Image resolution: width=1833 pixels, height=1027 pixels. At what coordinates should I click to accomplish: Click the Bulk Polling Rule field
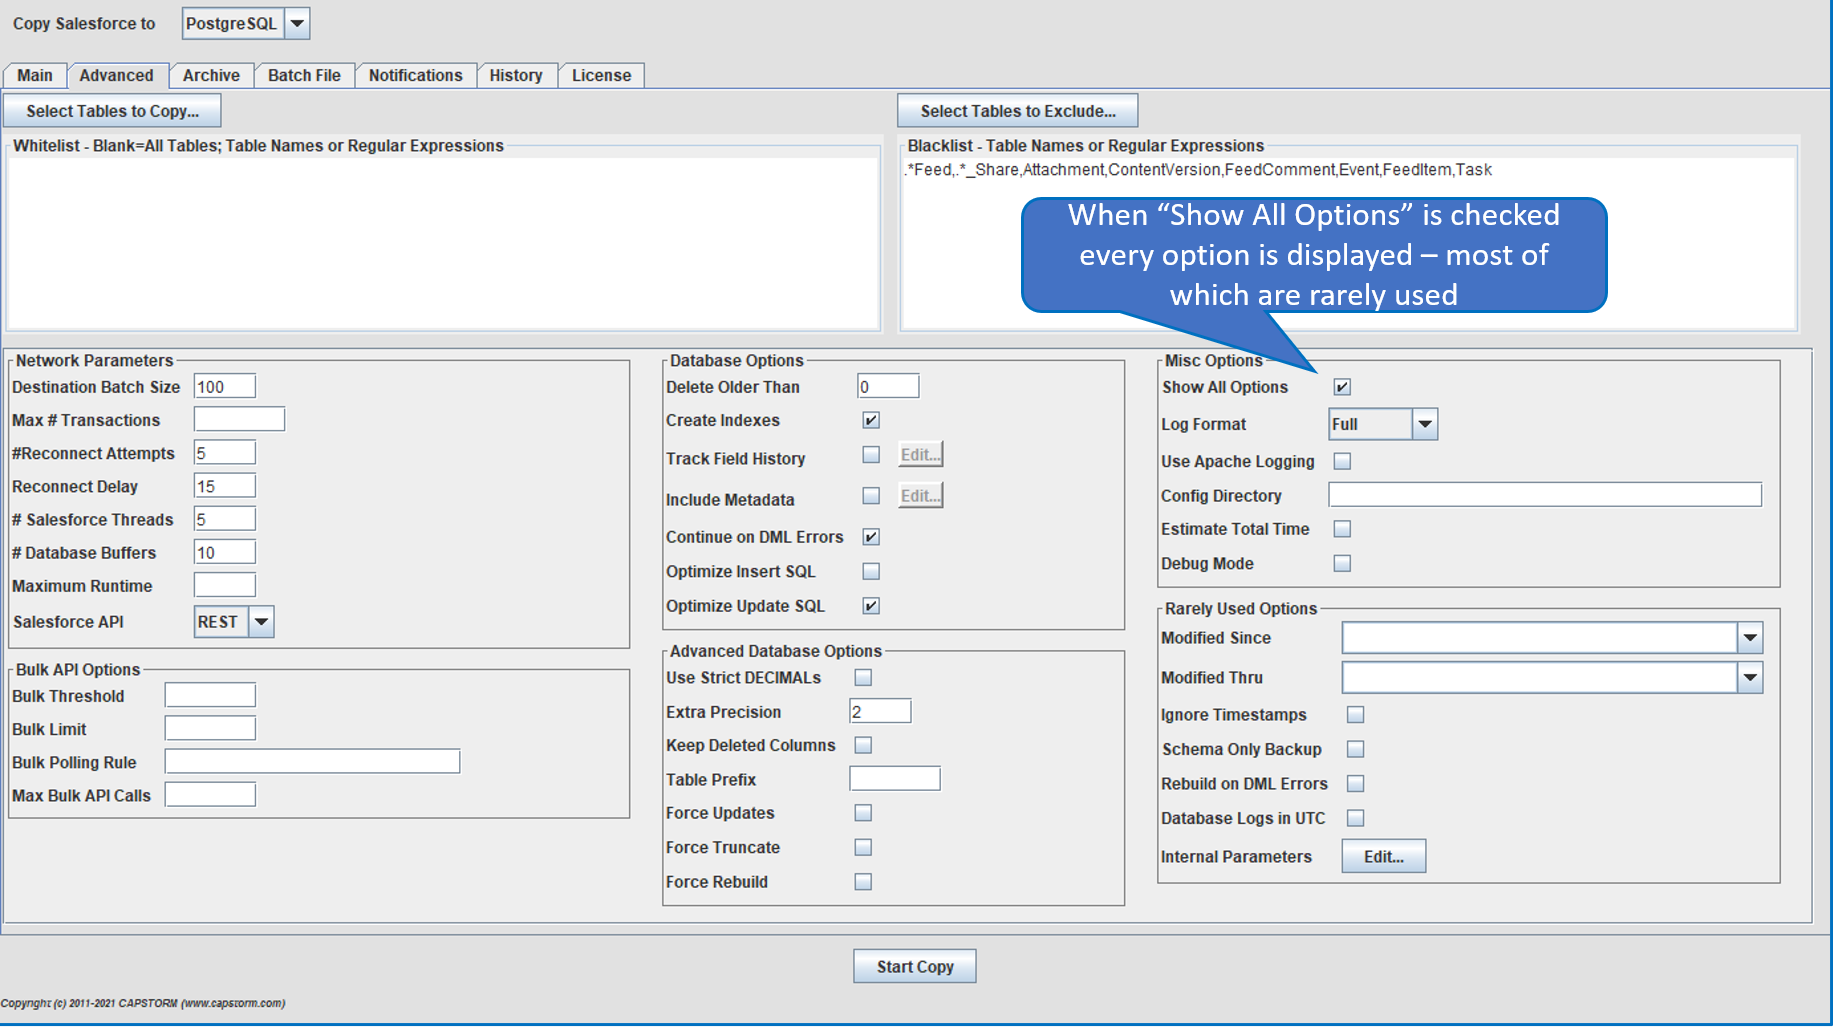[x=312, y=761]
